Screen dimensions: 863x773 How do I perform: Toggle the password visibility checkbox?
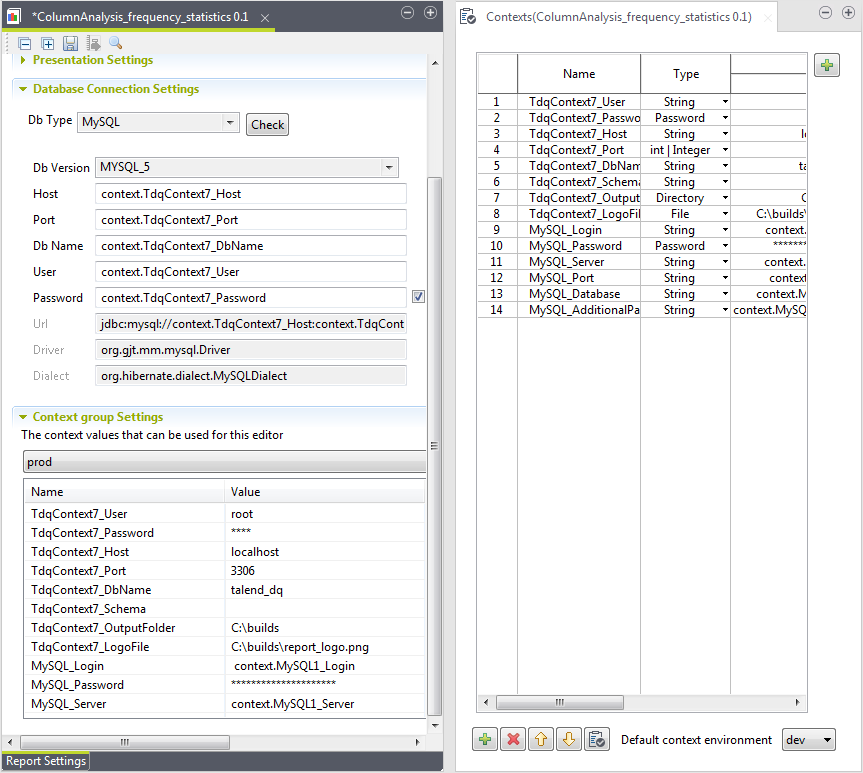pos(418,296)
